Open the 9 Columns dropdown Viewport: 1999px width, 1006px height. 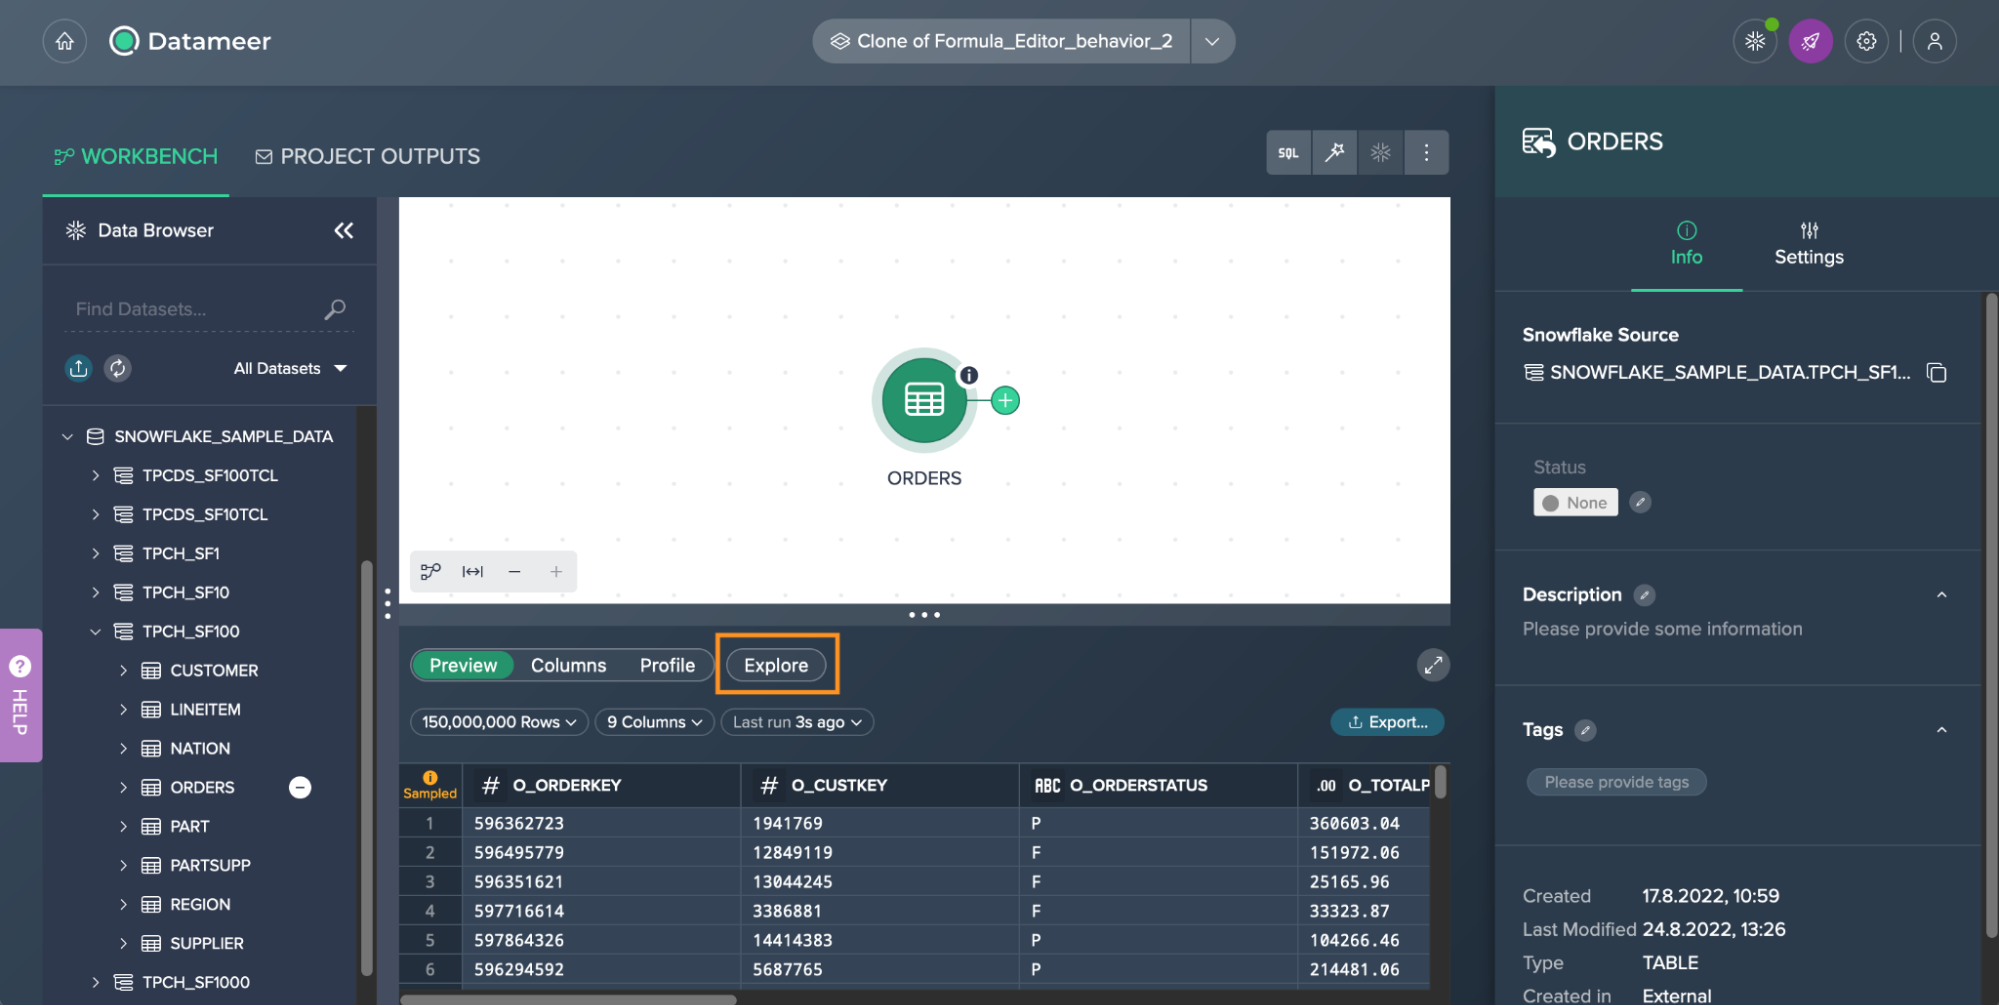tap(654, 722)
